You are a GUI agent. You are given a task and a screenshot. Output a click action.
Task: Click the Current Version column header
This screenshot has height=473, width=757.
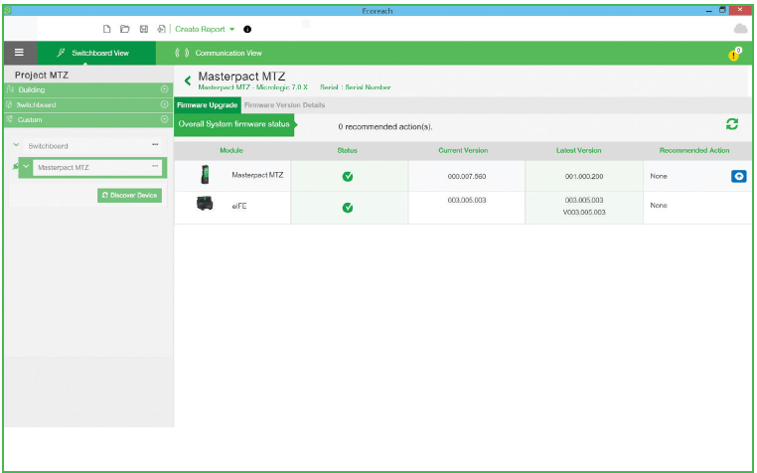463,151
